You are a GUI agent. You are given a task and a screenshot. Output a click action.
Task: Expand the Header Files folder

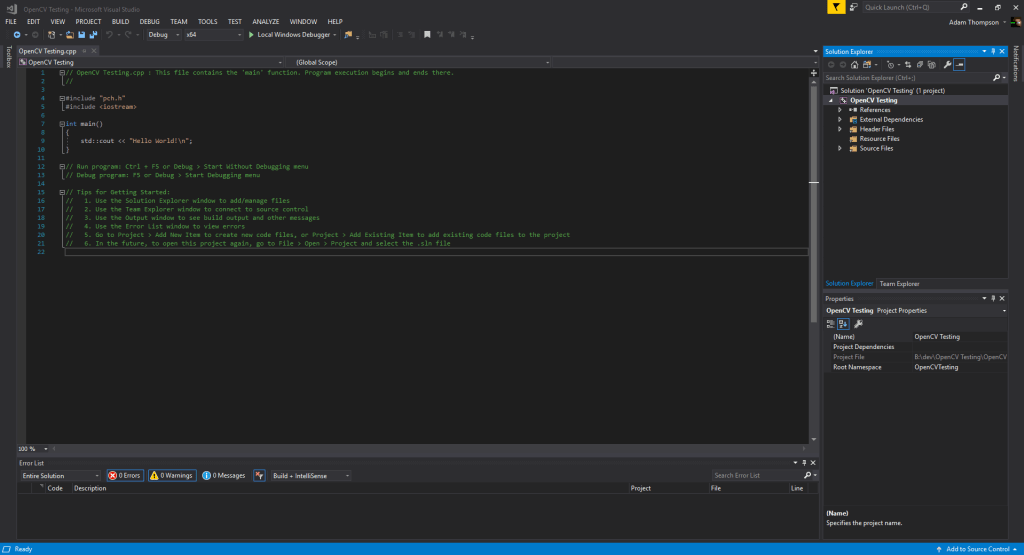[x=840, y=129]
